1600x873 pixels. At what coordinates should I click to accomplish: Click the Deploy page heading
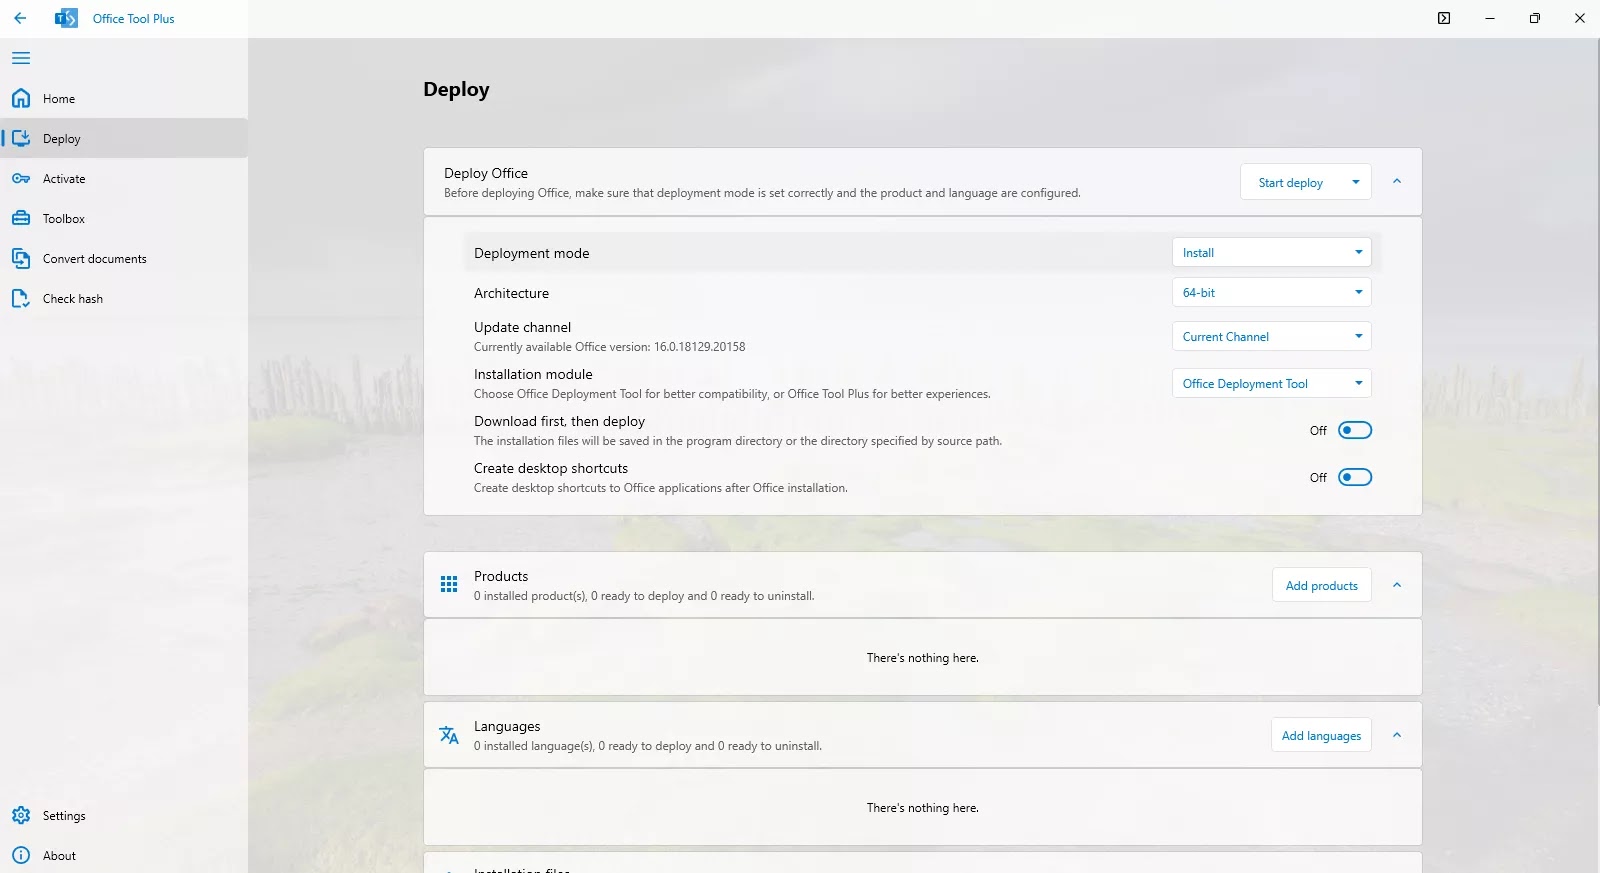(x=456, y=89)
